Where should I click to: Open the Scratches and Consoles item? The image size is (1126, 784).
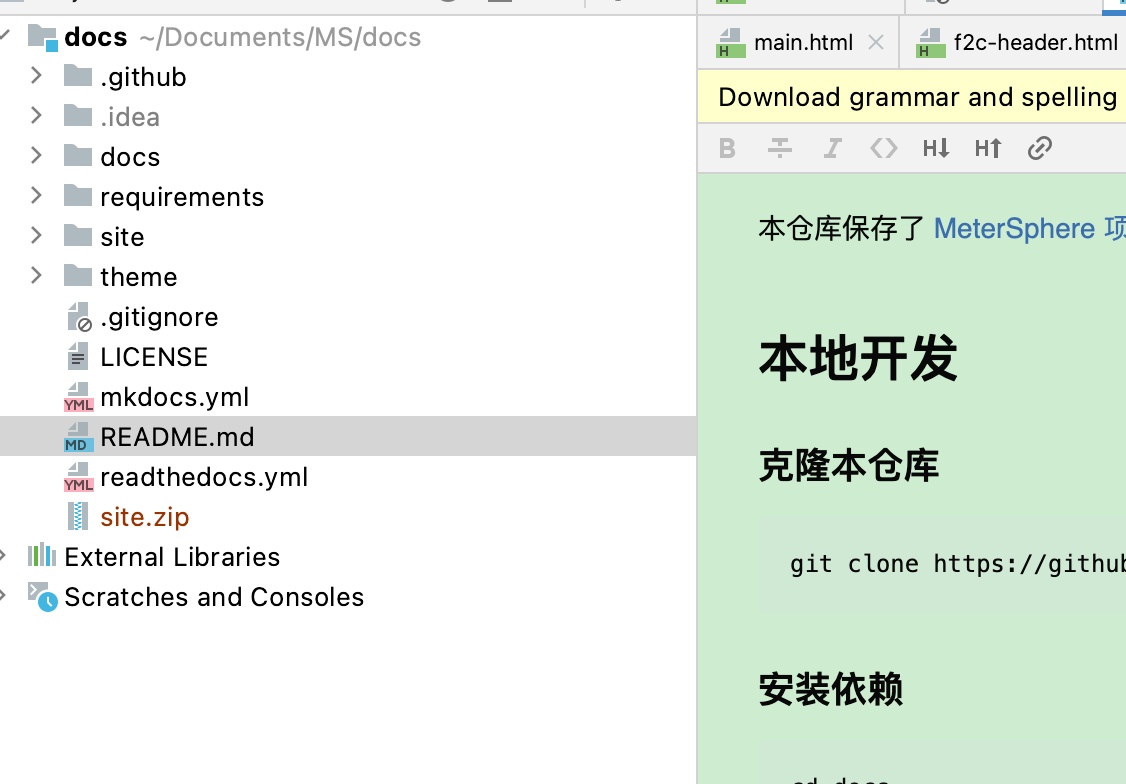click(214, 597)
